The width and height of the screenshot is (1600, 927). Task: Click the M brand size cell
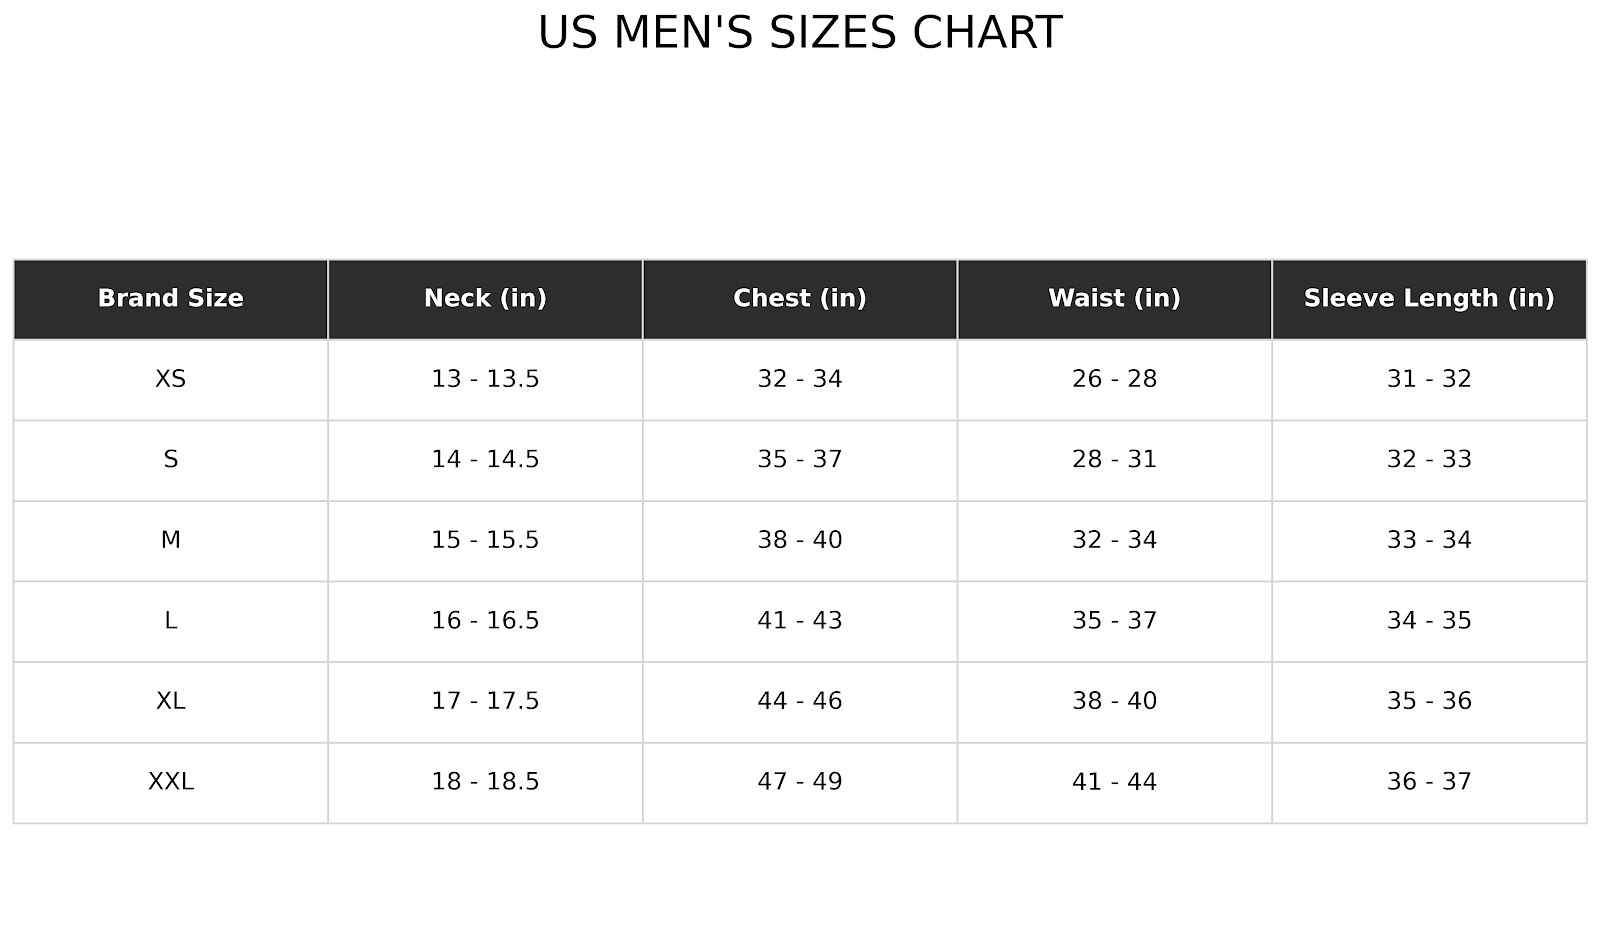[x=170, y=540]
